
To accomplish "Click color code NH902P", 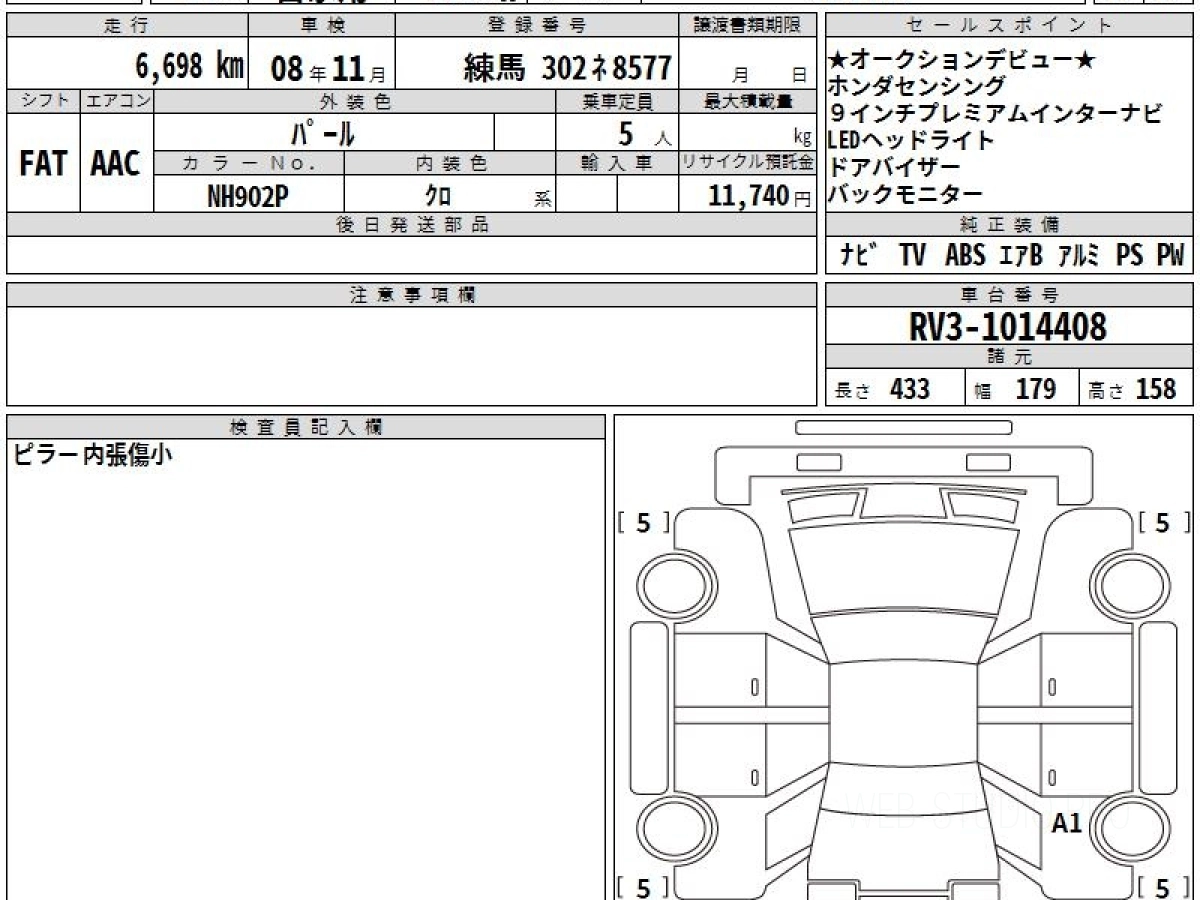I will pyautogui.click(x=247, y=196).
